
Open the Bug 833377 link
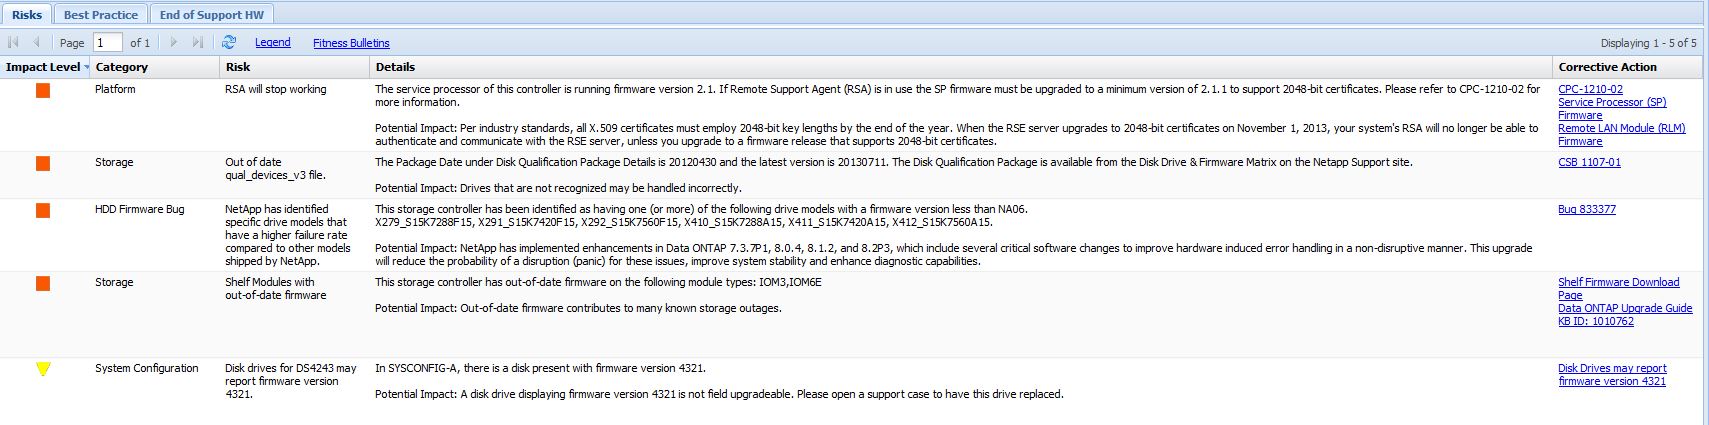point(1586,209)
